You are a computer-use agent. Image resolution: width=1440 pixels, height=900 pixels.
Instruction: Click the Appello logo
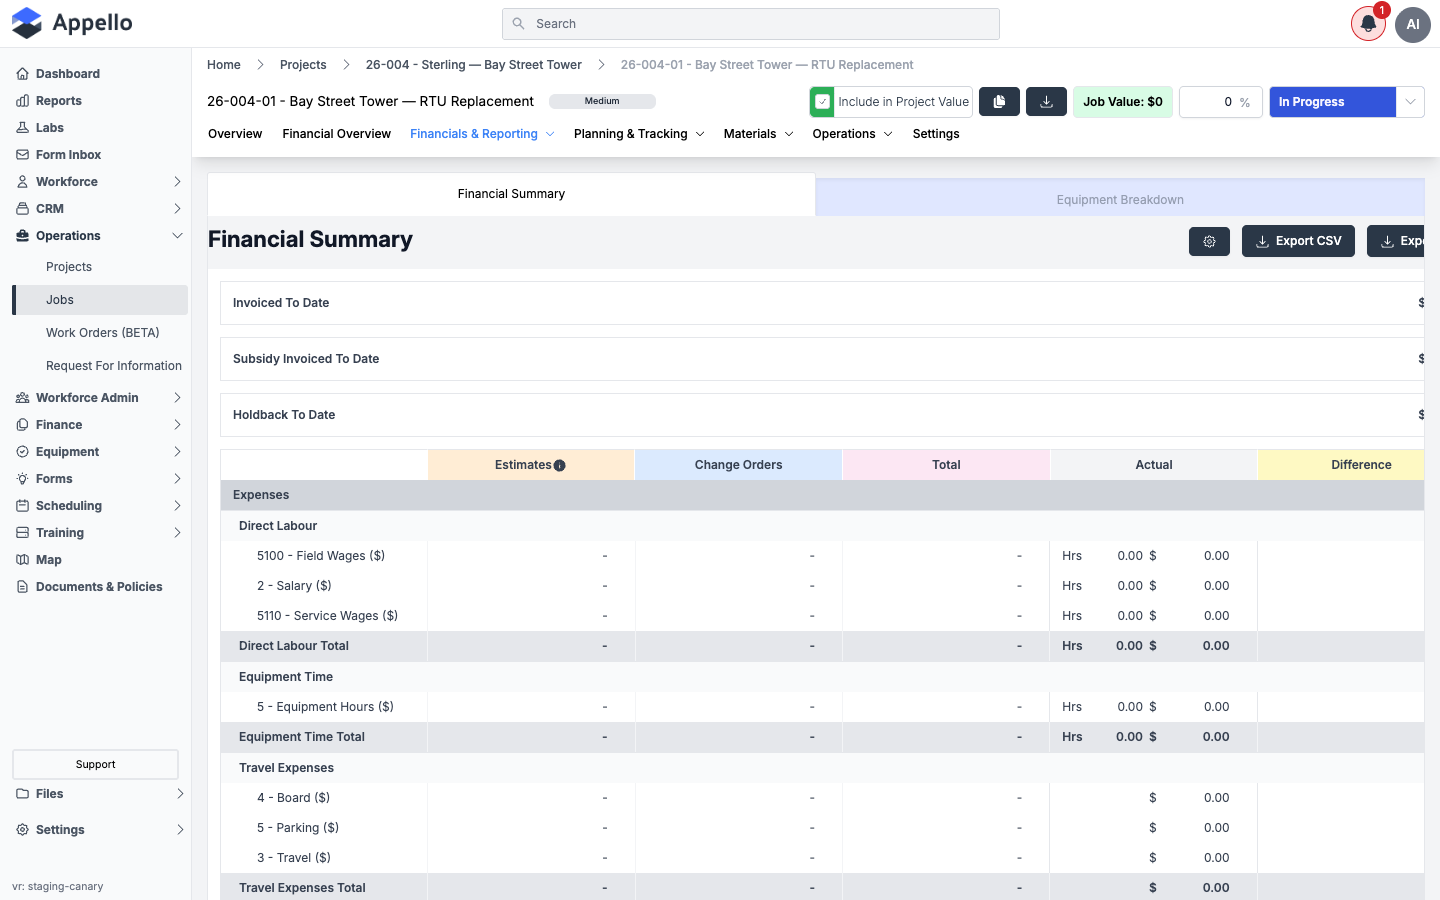72,23
